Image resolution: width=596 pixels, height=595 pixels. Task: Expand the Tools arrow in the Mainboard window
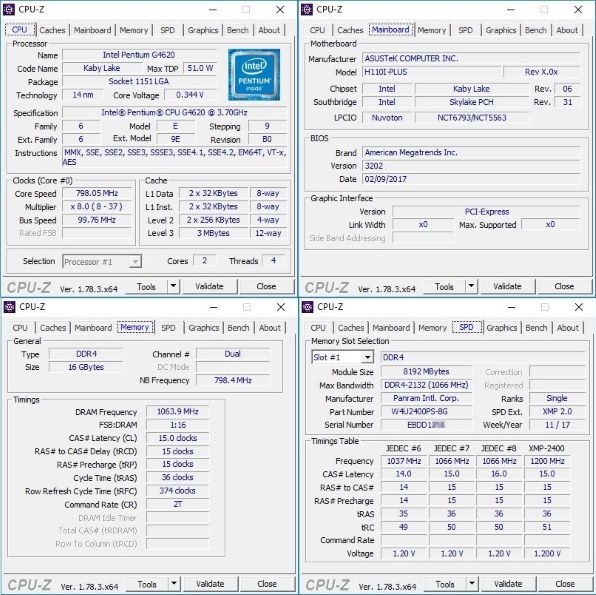click(x=471, y=286)
